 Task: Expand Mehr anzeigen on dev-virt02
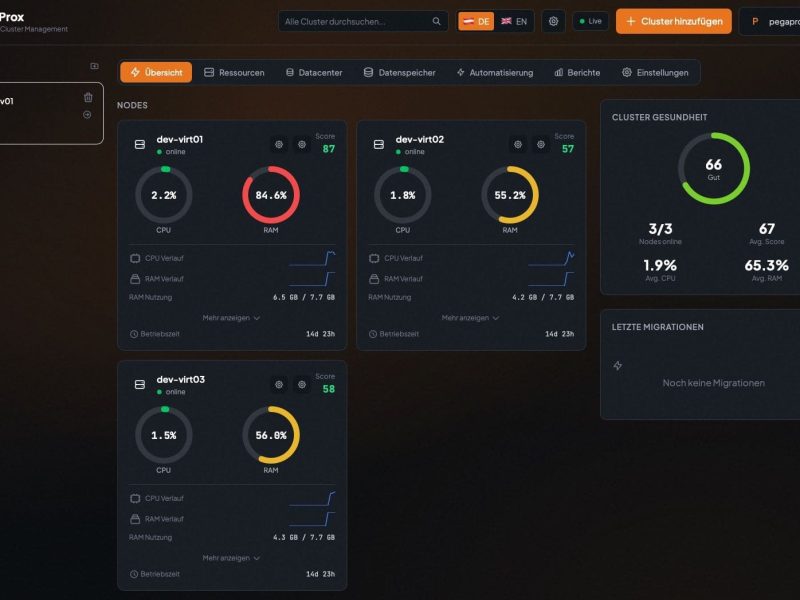coord(472,317)
